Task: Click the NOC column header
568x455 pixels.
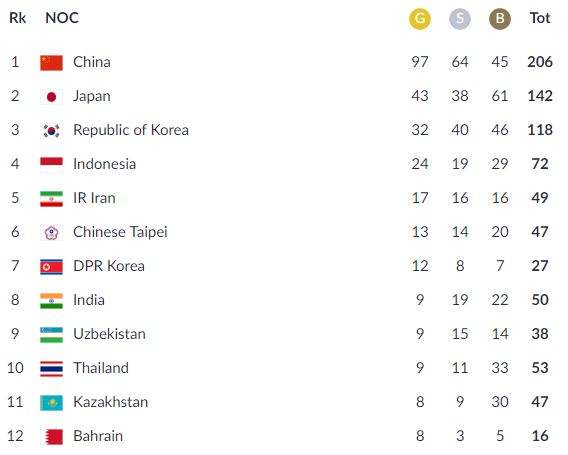Action: pyautogui.click(x=62, y=18)
